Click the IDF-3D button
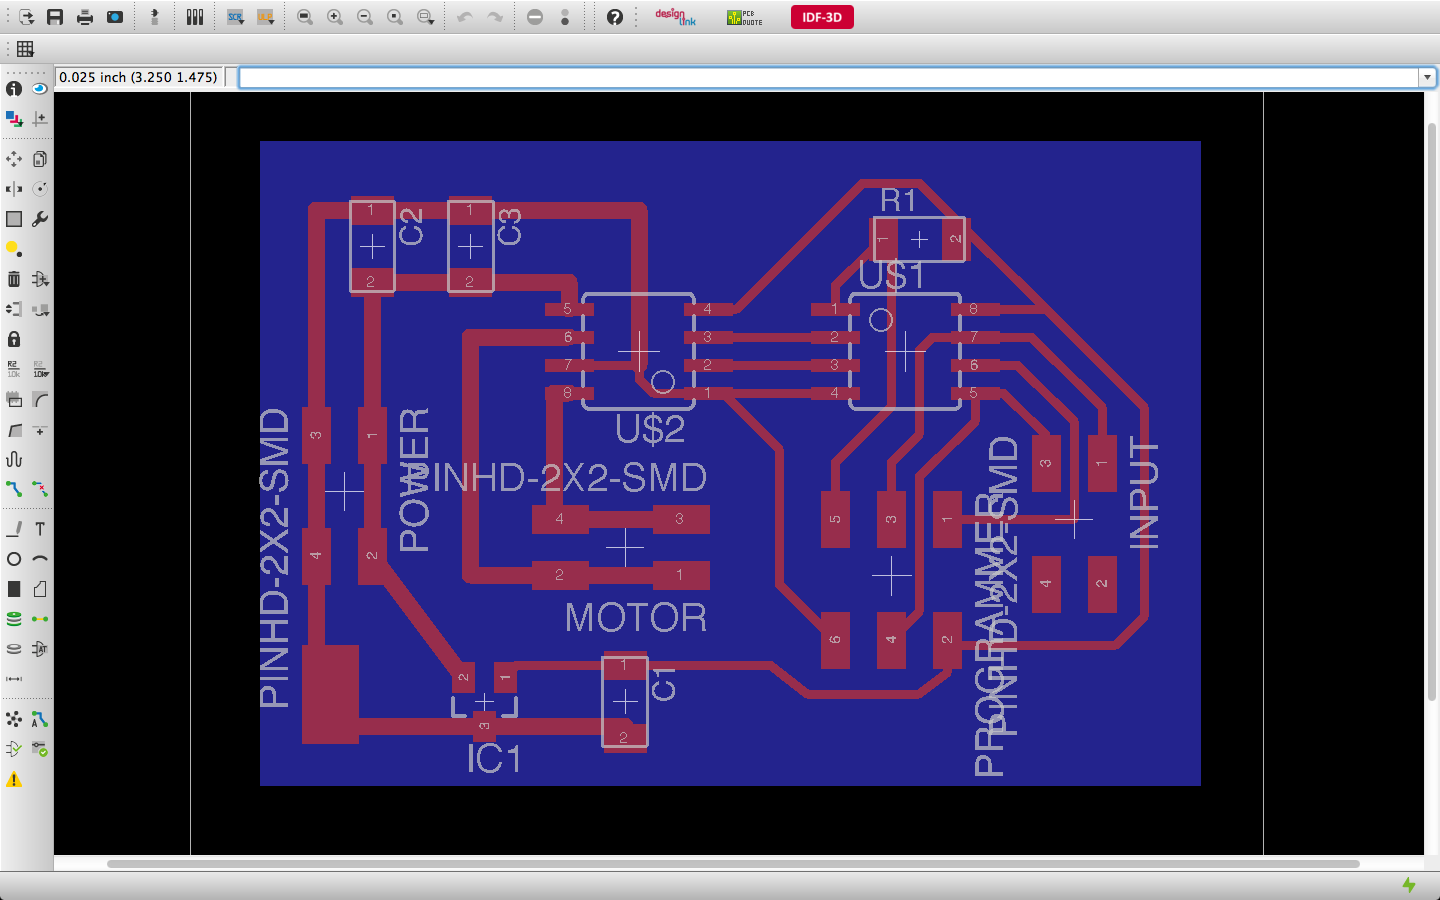This screenshot has width=1440, height=900. tap(822, 17)
